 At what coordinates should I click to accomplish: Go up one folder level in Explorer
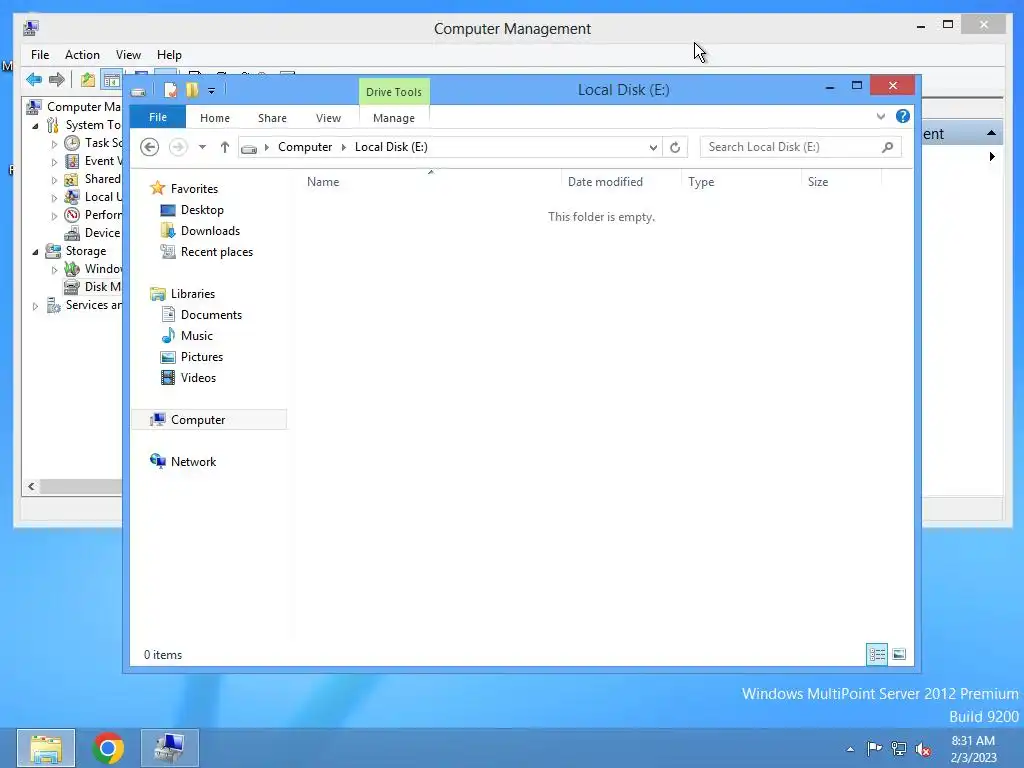tap(225, 147)
